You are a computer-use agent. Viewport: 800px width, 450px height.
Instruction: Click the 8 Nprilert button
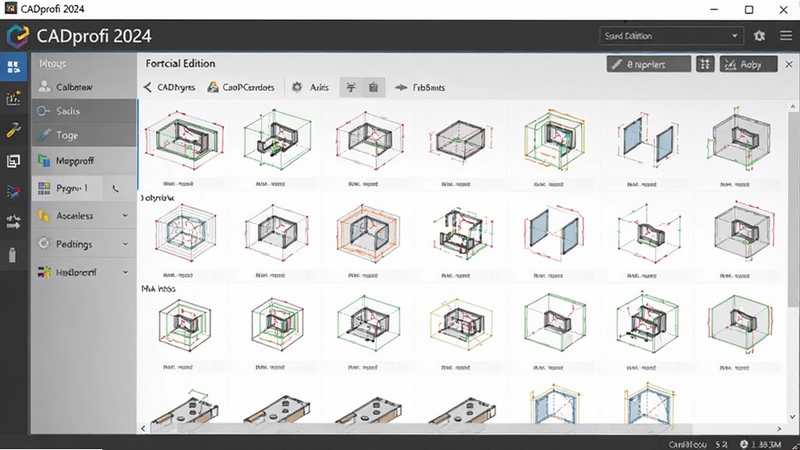click(648, 64)
